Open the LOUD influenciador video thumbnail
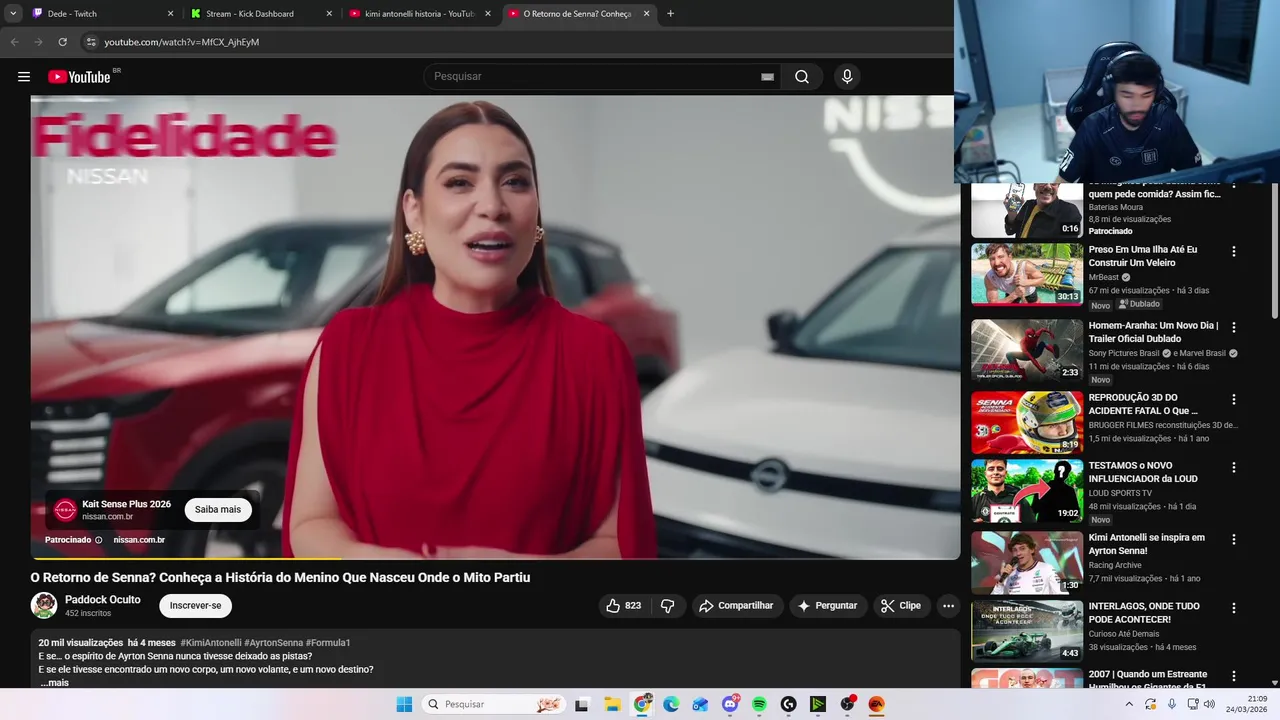The width and height of the screenshot is (1280, 720). [1027, 490]
